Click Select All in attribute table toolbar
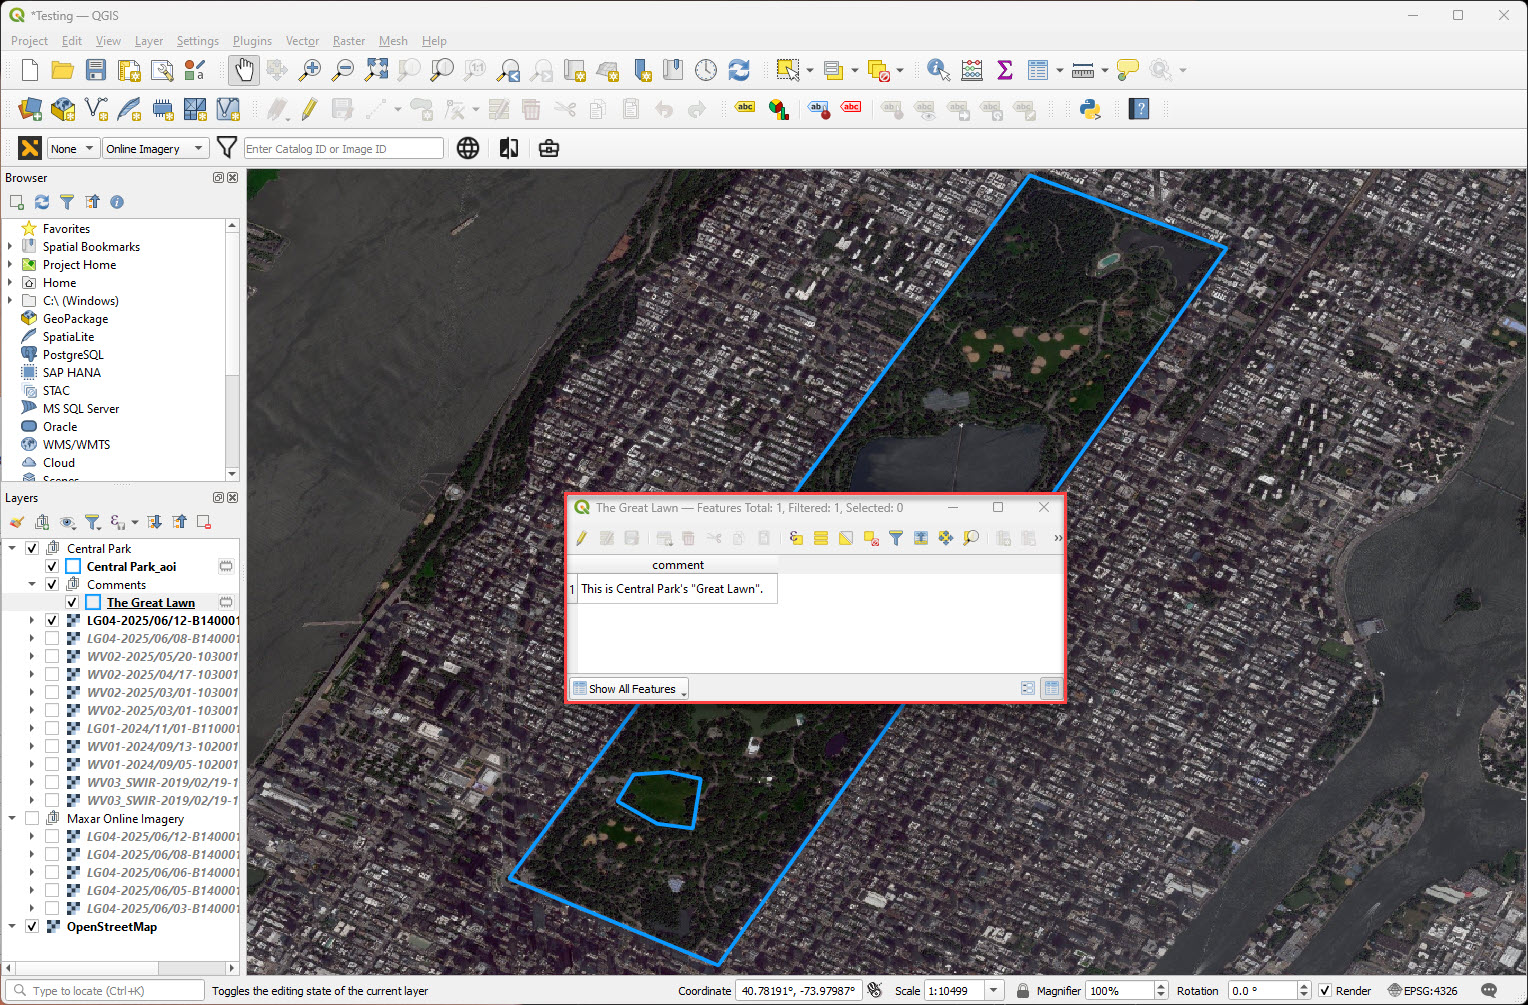The image size is (1528, 1005). [821, 538]
